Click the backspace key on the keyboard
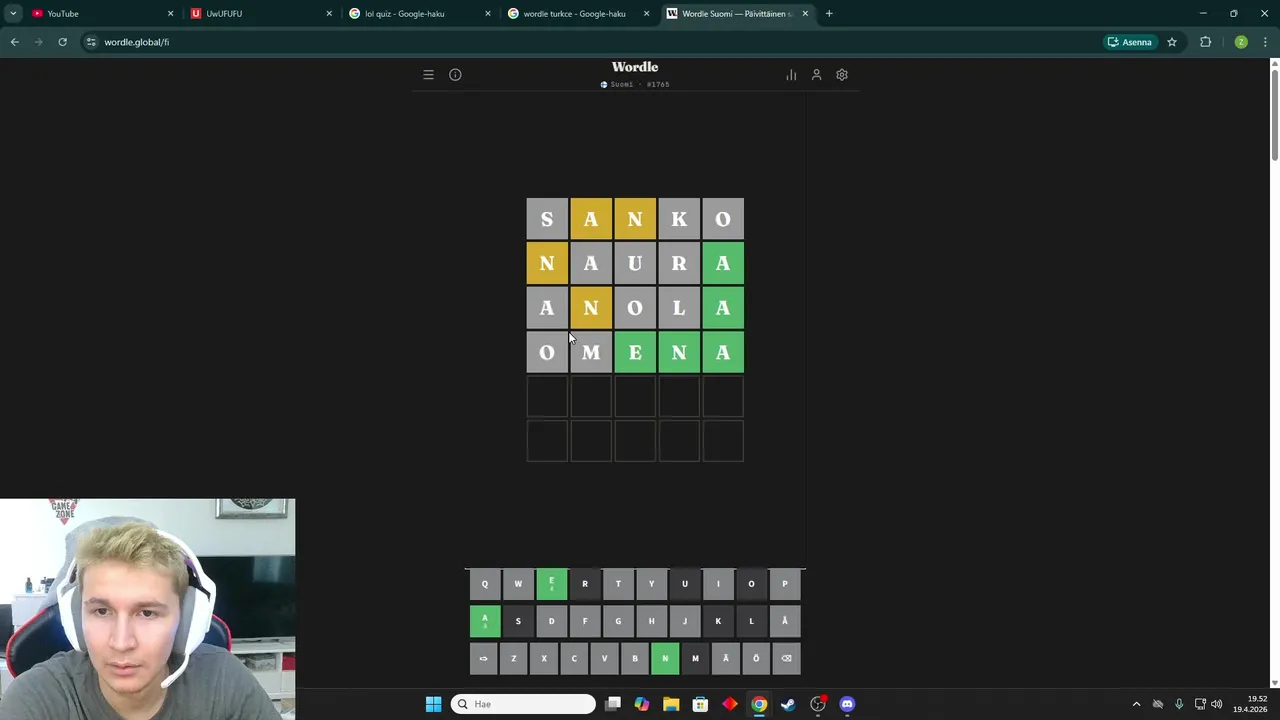Viewport: 1280px width, 720px height. 786,658
